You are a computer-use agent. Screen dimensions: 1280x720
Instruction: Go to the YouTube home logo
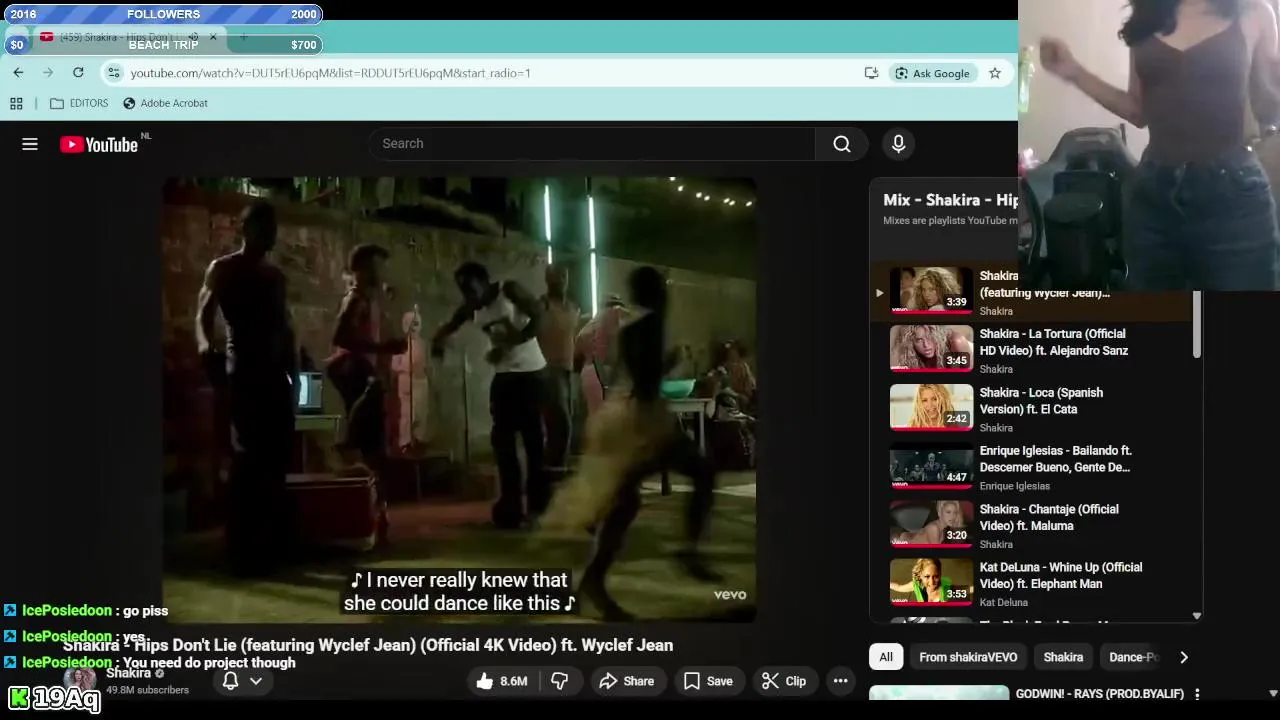click(99, 145)
